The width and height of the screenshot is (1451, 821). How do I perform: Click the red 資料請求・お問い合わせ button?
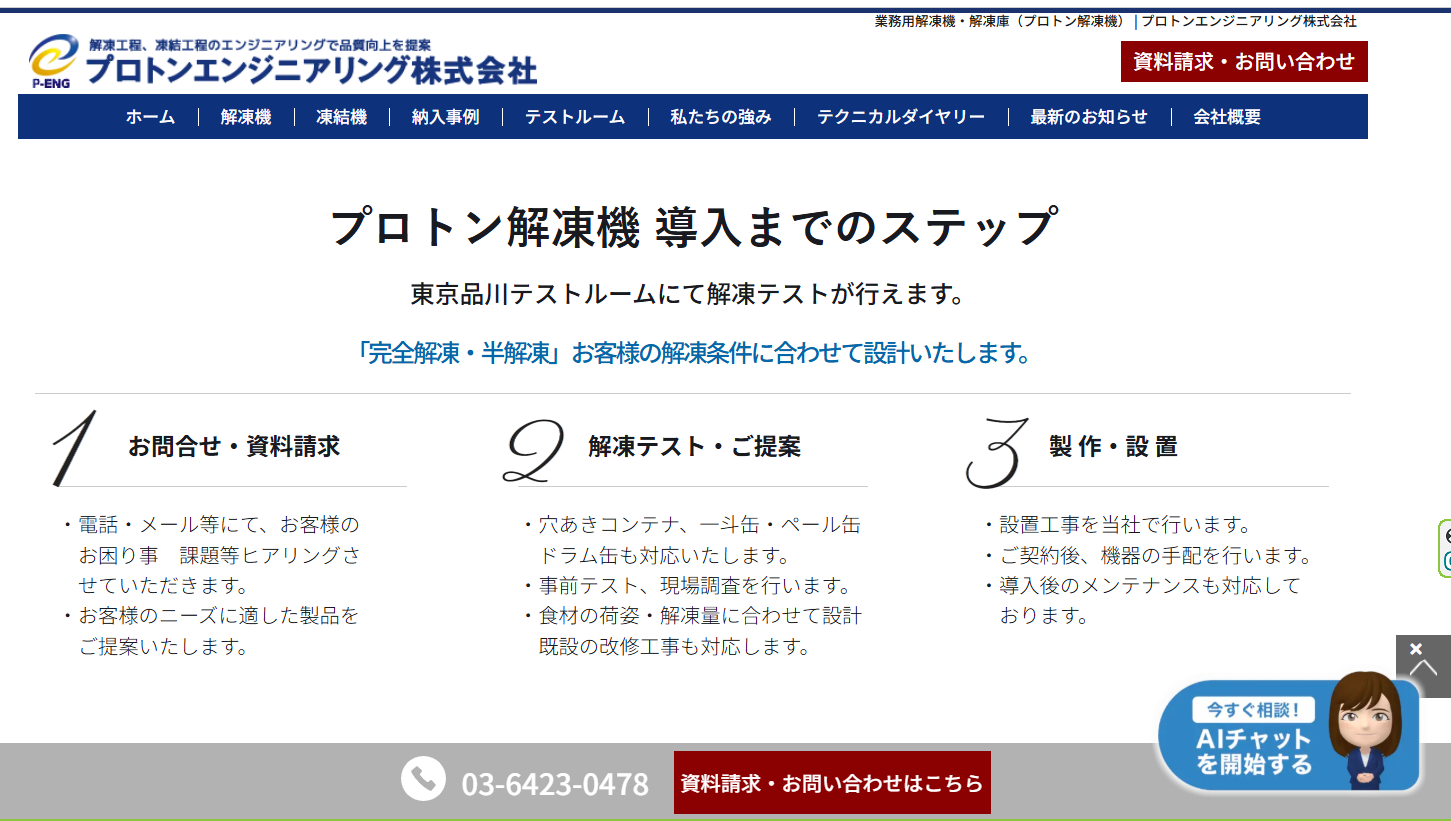tap(1246, 62)
